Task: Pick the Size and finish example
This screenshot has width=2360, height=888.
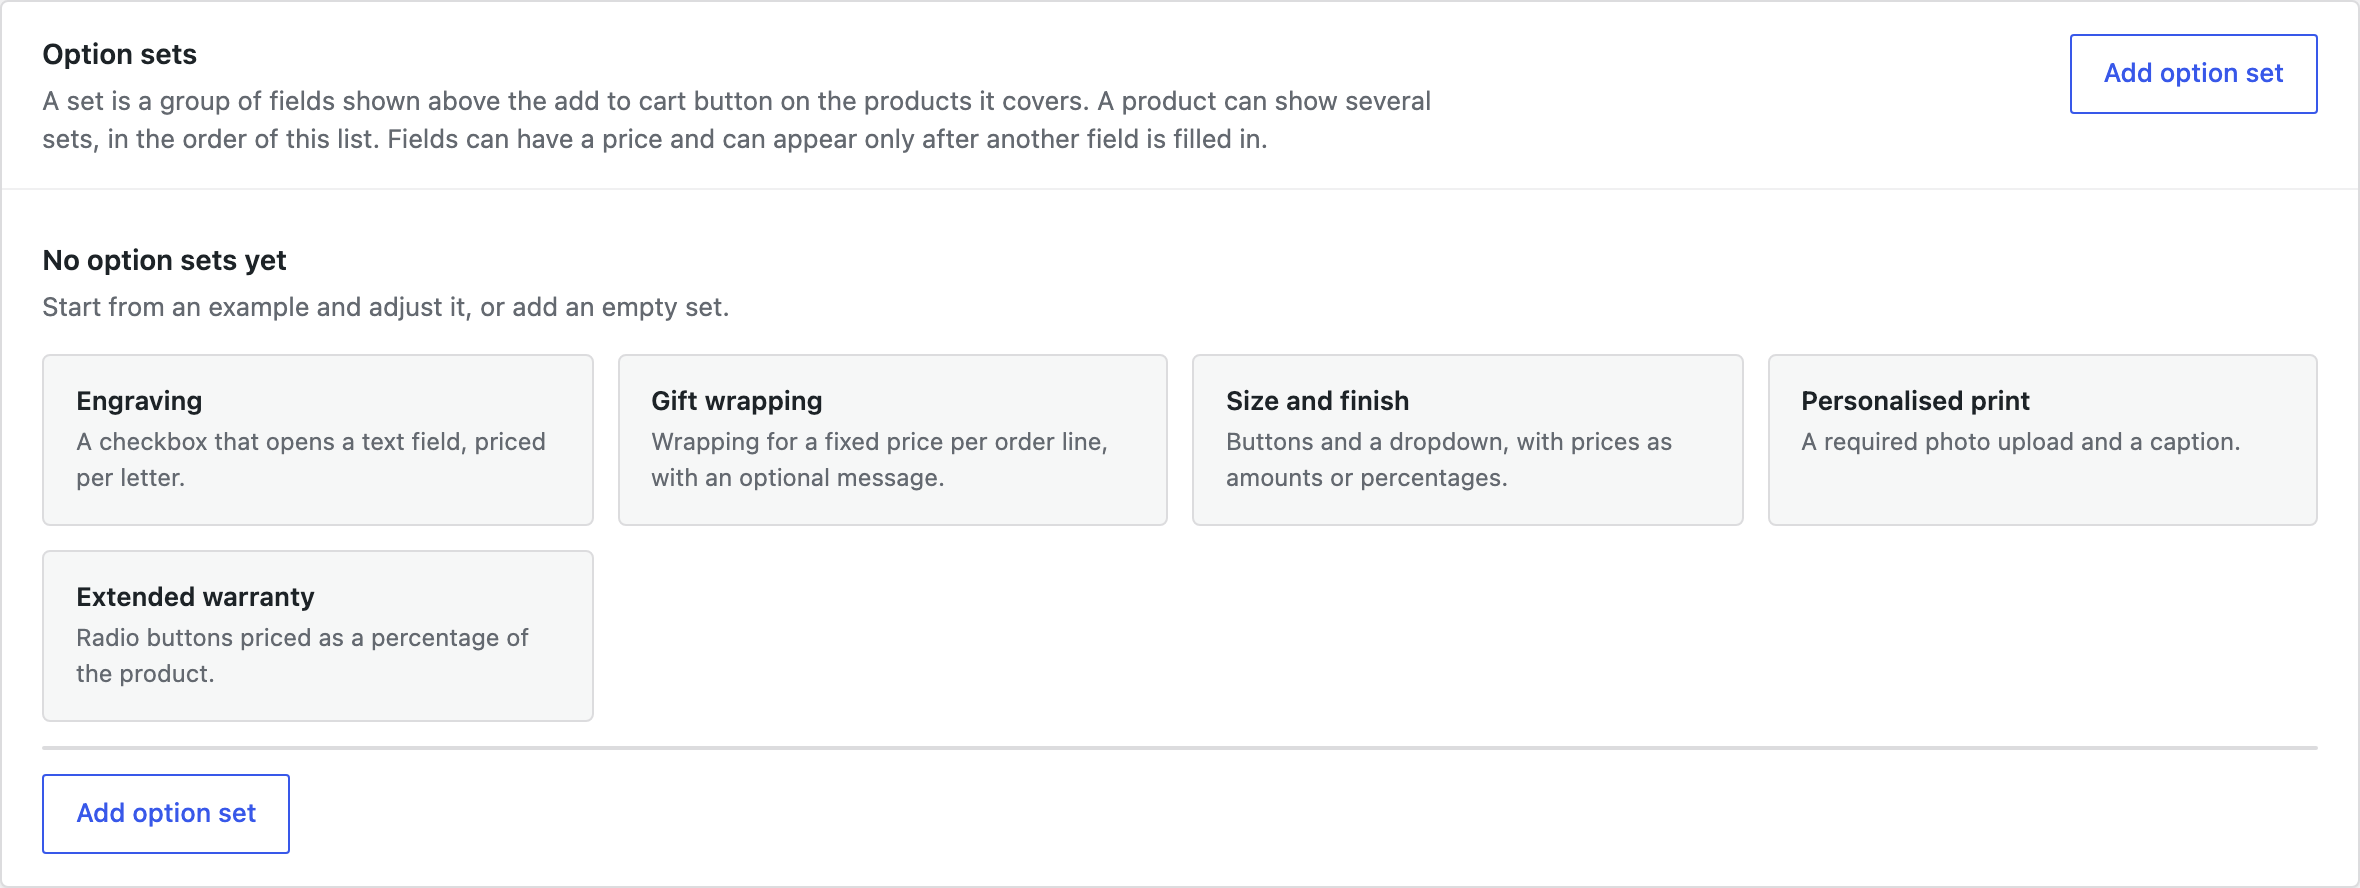Action: click(1468, 440)
